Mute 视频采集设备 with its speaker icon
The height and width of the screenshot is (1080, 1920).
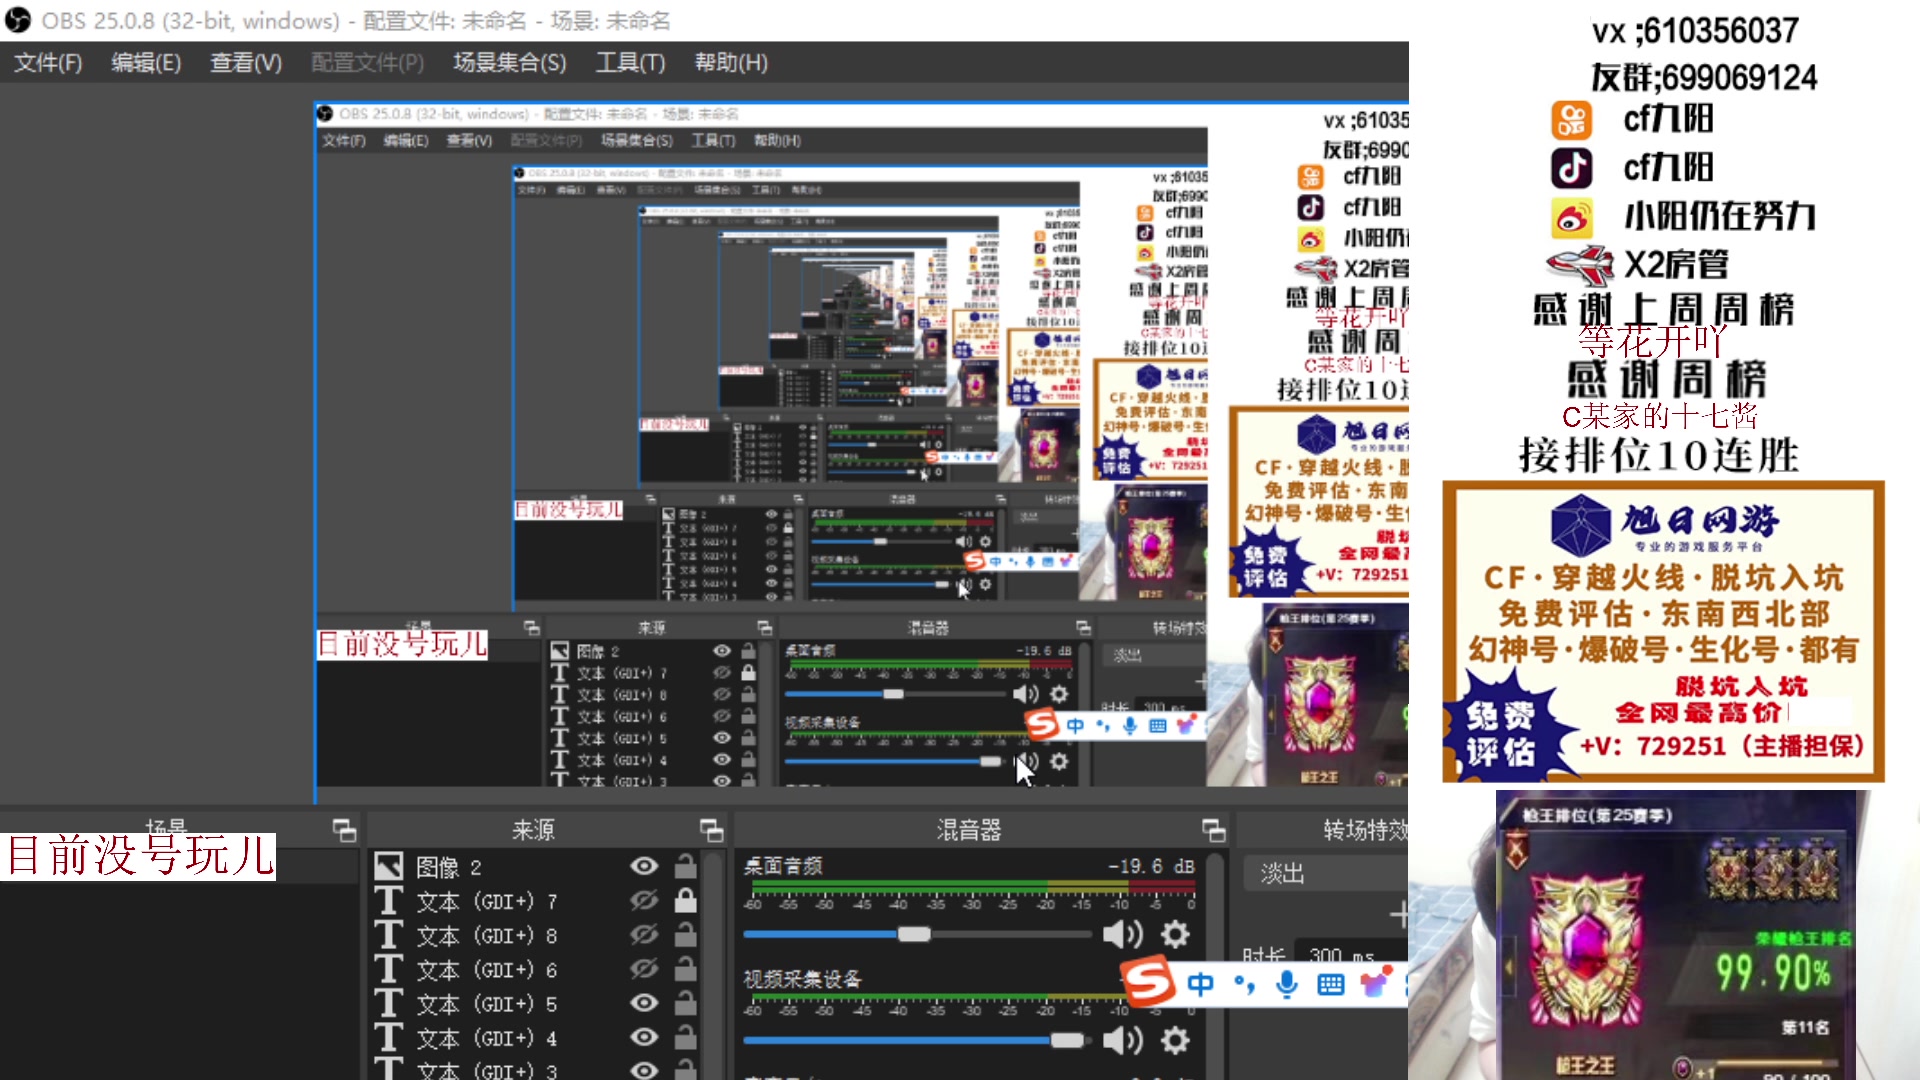coord(1122,1041)
